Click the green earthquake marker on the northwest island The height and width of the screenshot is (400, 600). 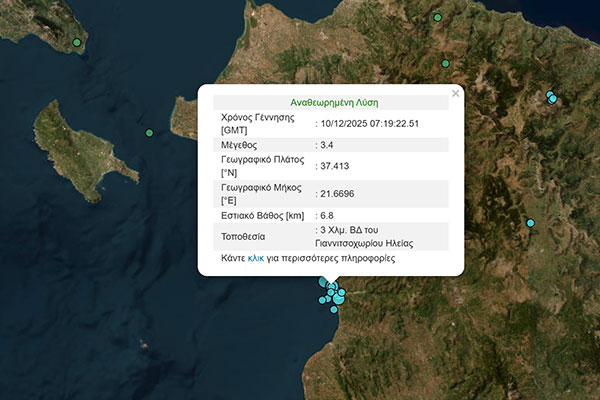(77, 42)
